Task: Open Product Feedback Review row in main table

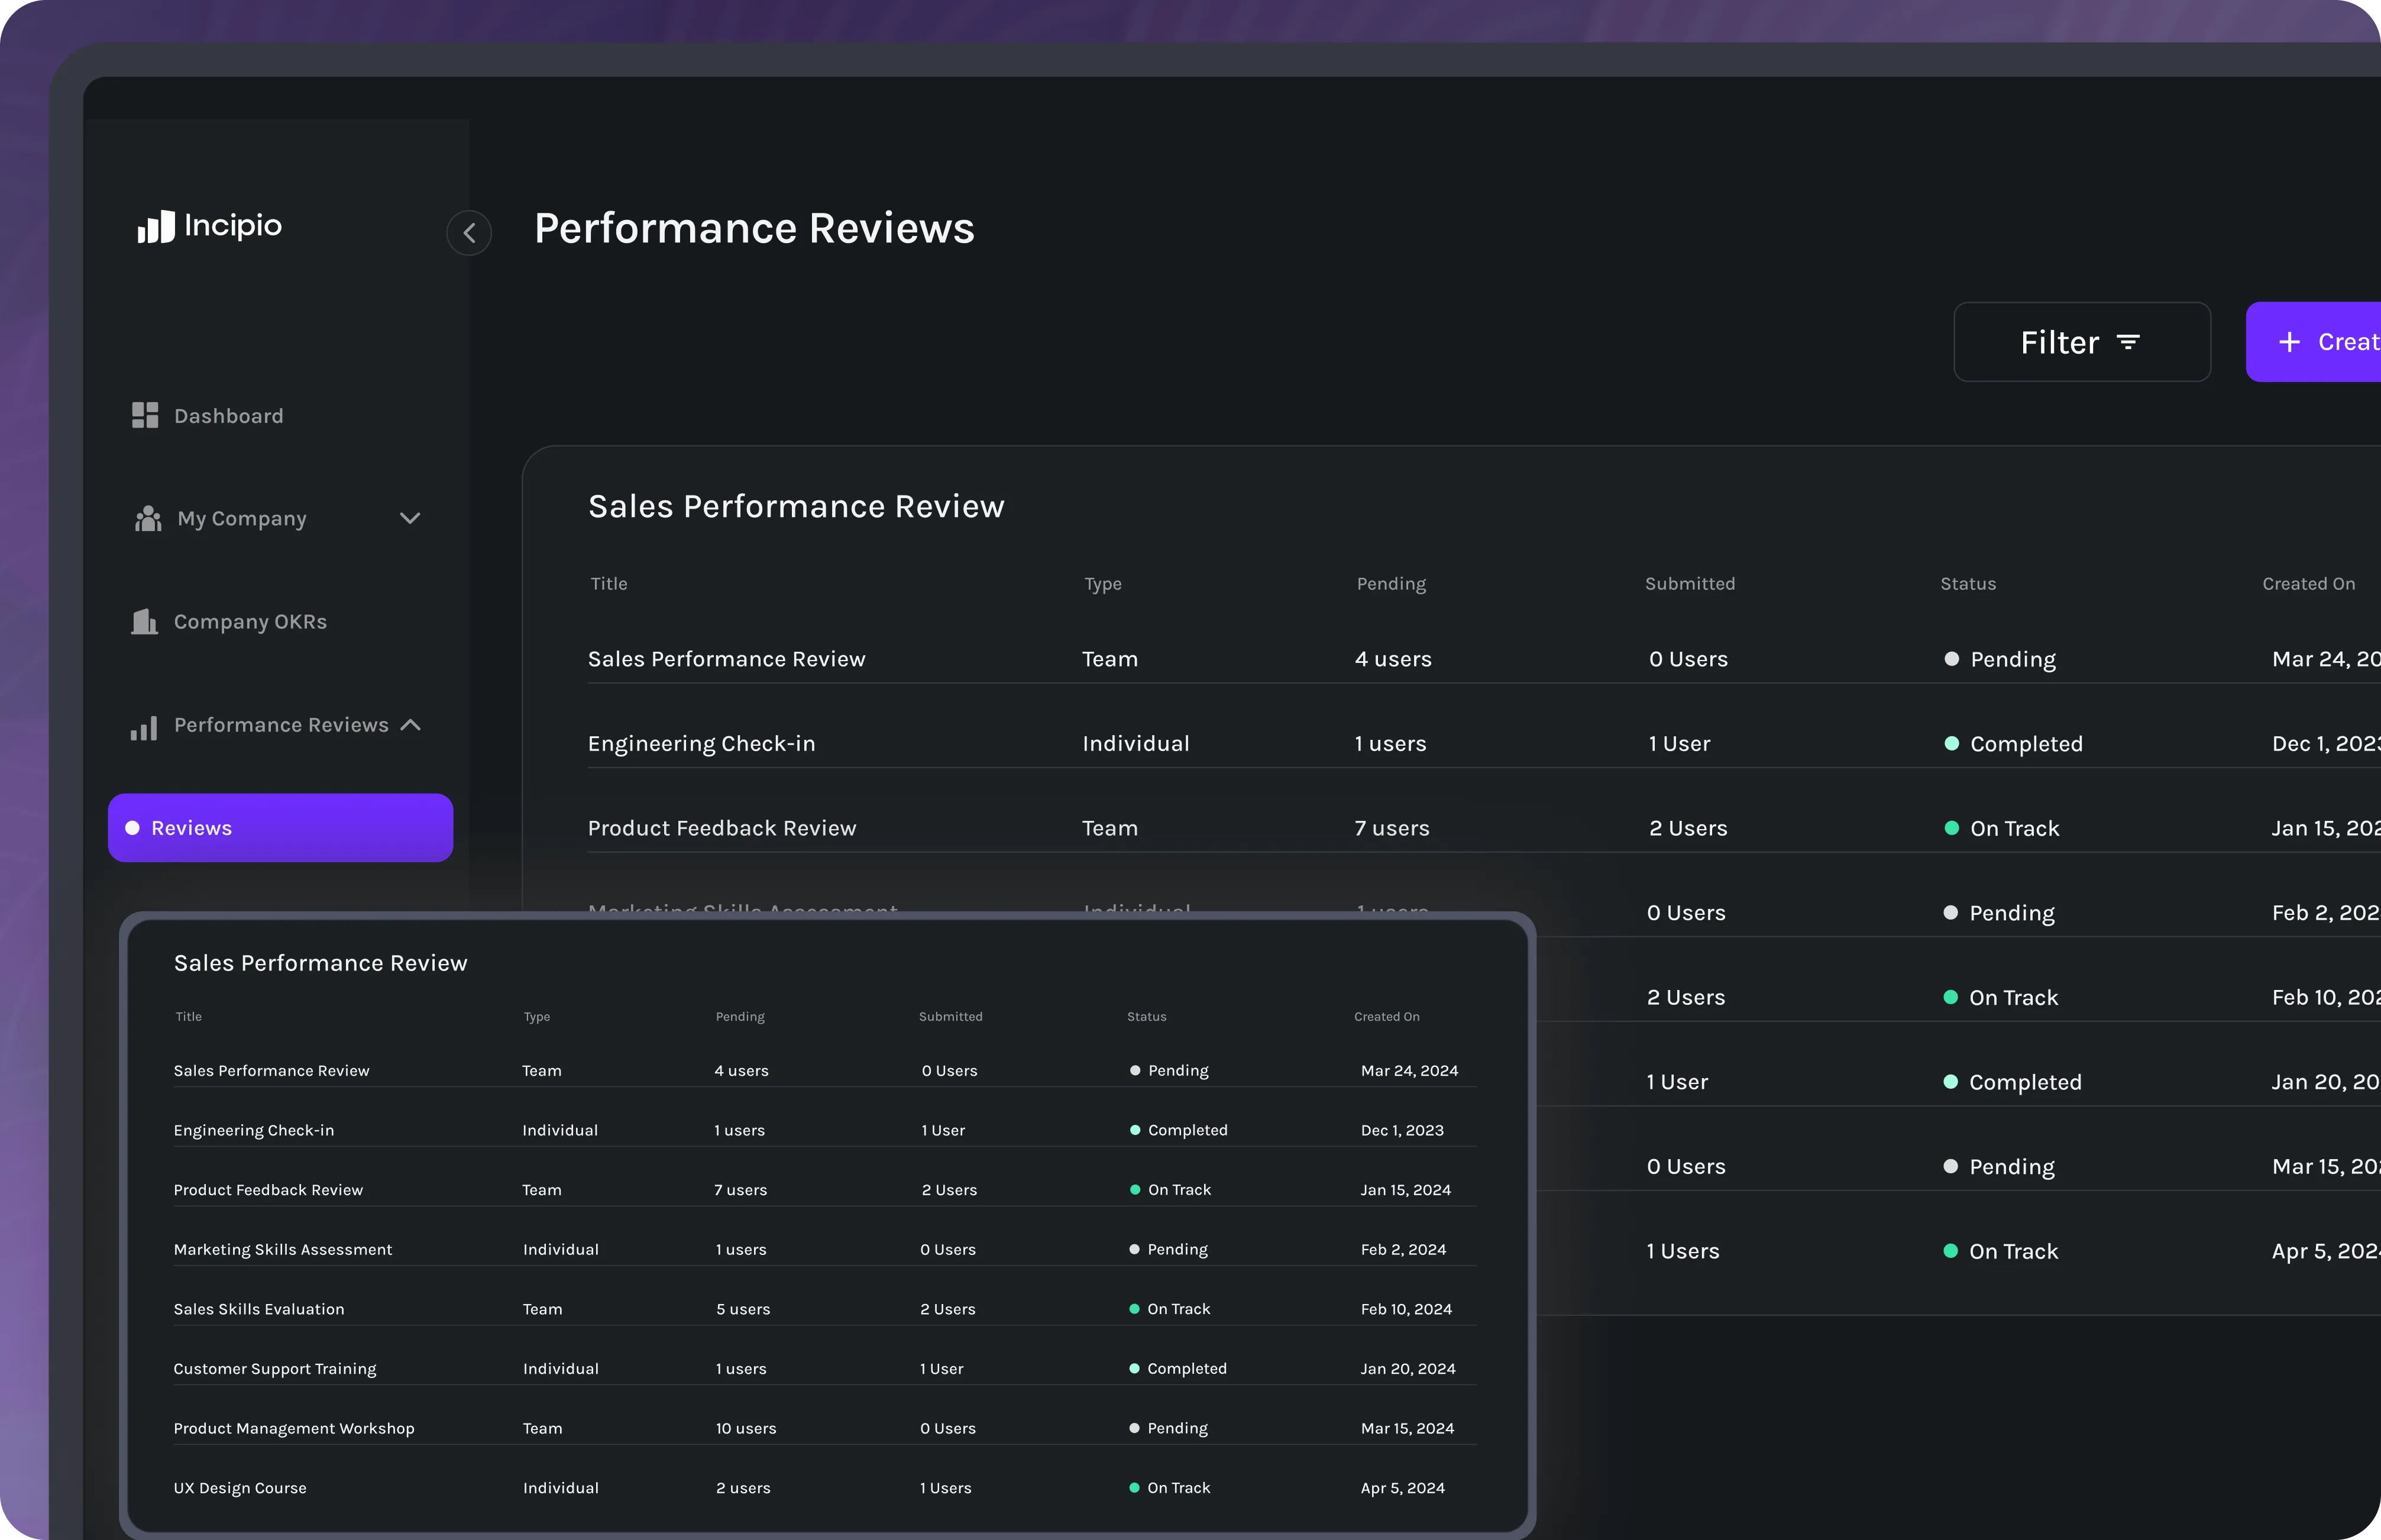Action: click(x=722, y=828)
